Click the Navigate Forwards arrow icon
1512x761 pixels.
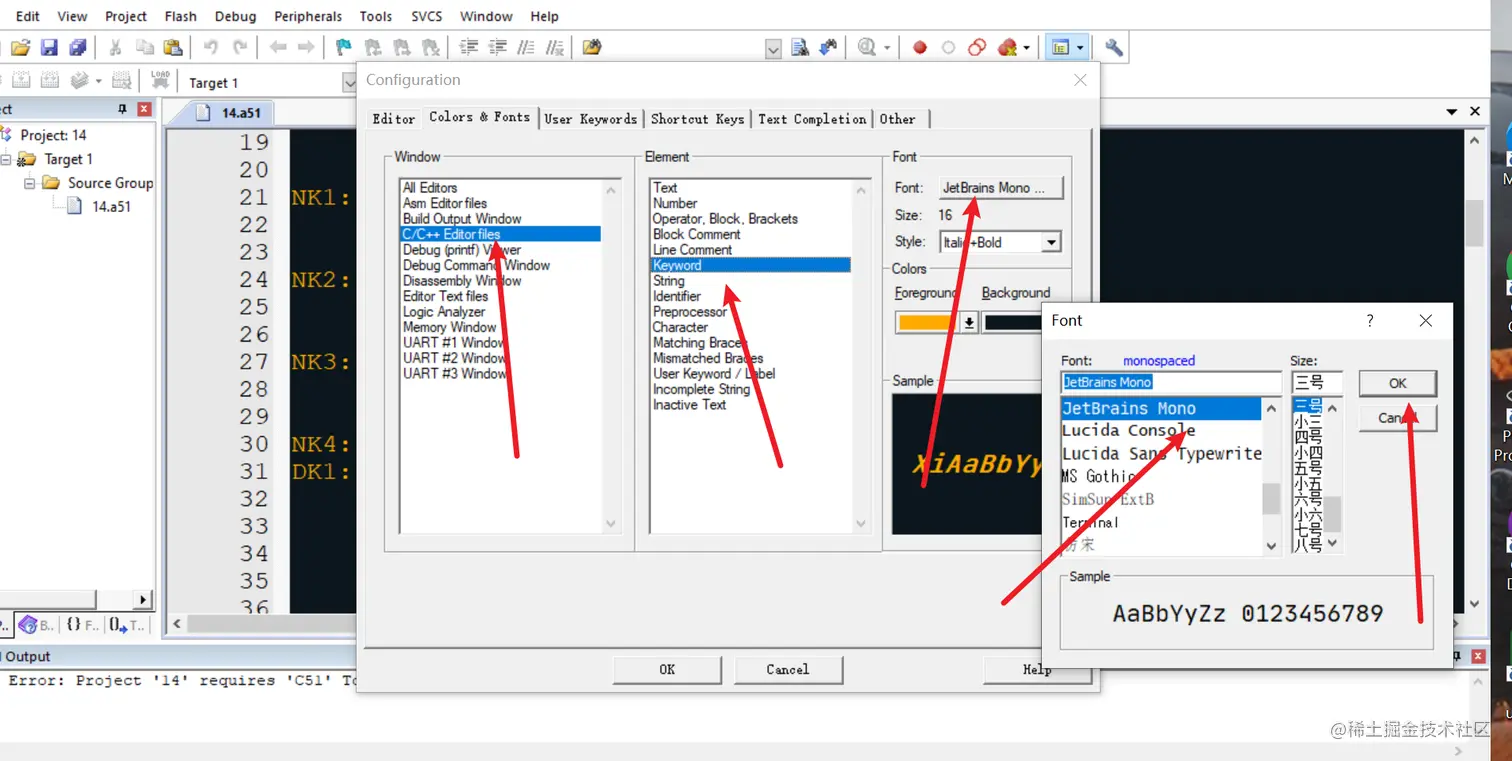tap(306, 47)
